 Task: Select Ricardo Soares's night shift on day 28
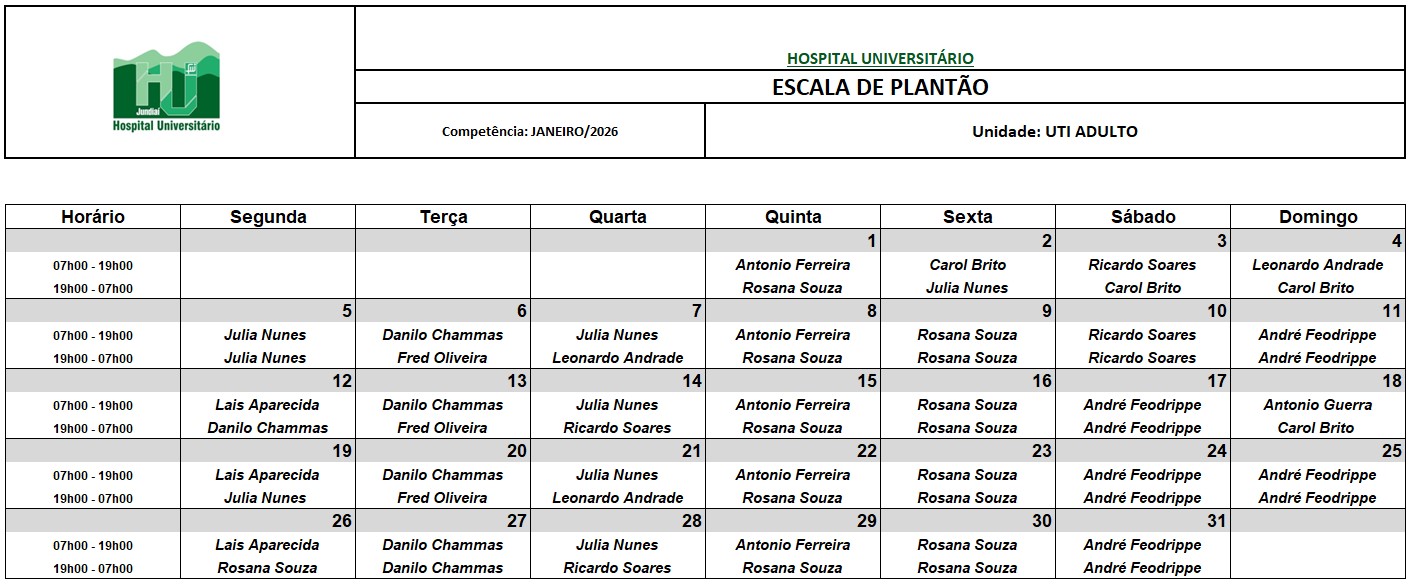click(x=617, y=568)
